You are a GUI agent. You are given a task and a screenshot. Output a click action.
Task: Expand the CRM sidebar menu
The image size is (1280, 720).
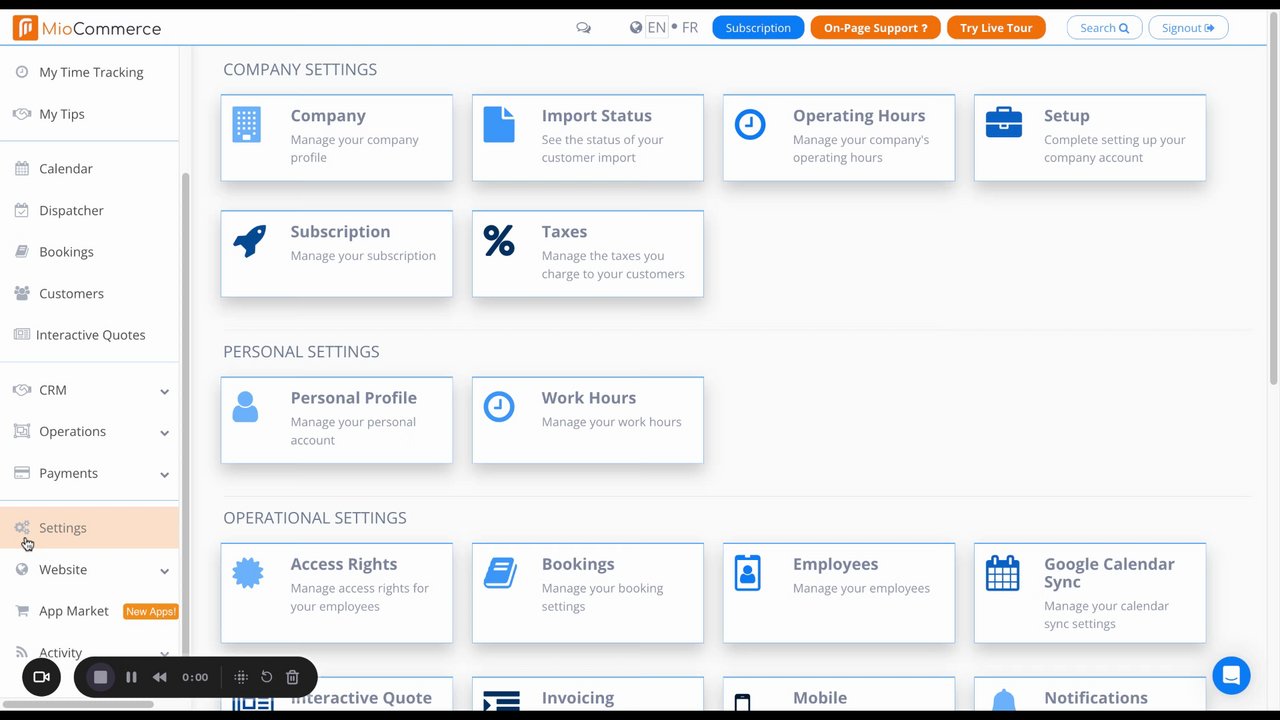pos(164,391)
